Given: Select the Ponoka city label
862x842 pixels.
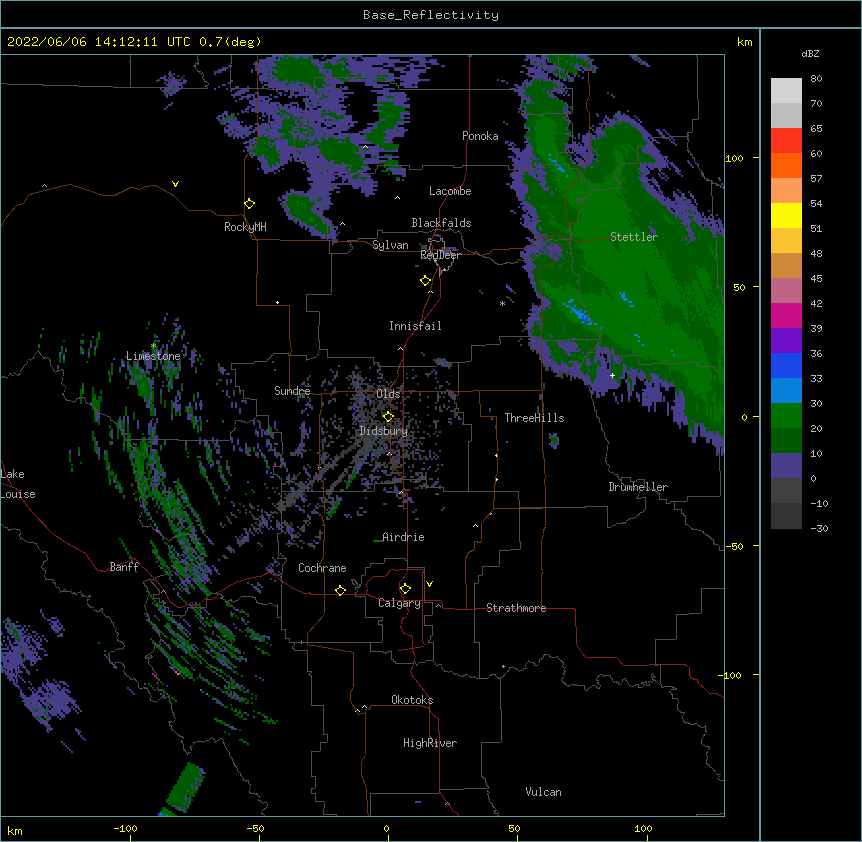Looking at the screenshot, I should click(x=480, y=136).
